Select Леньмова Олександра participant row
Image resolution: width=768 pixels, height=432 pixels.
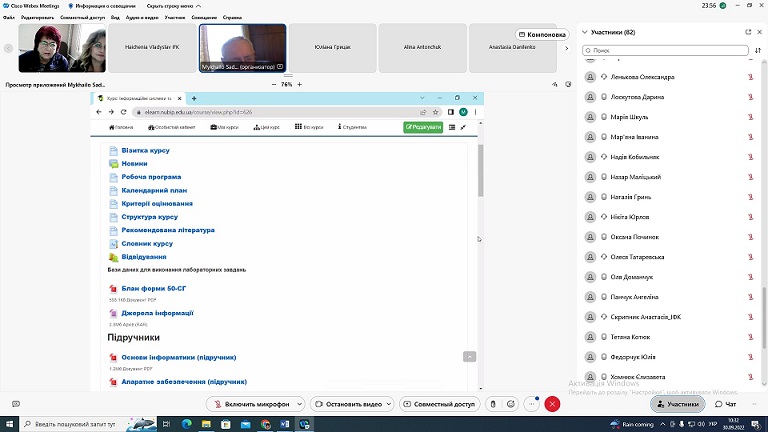tap(670, 77)
